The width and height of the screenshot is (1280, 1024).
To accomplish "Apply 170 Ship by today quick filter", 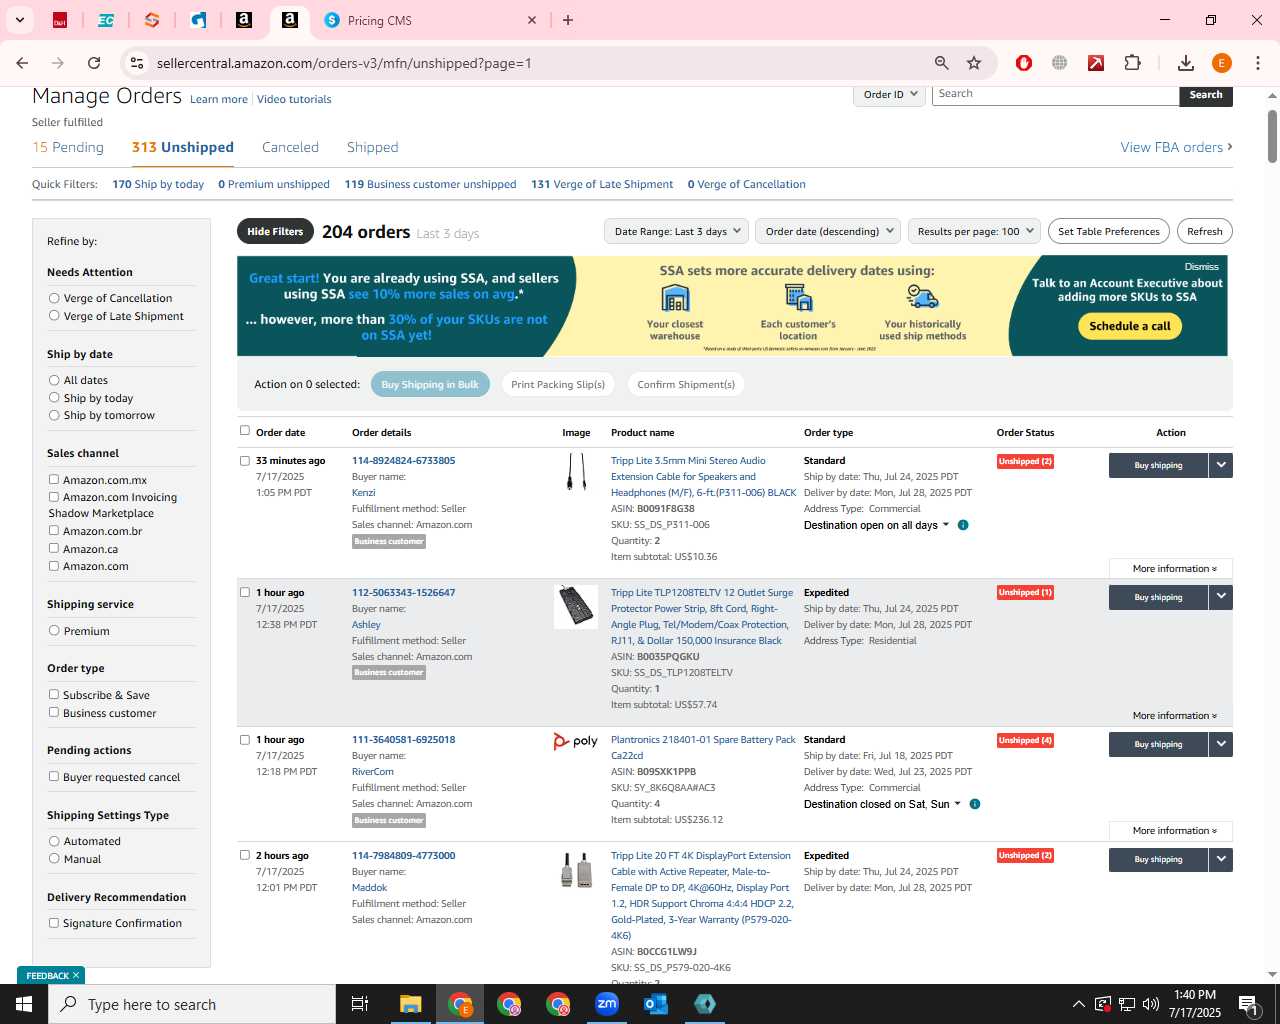I will 158,184.
